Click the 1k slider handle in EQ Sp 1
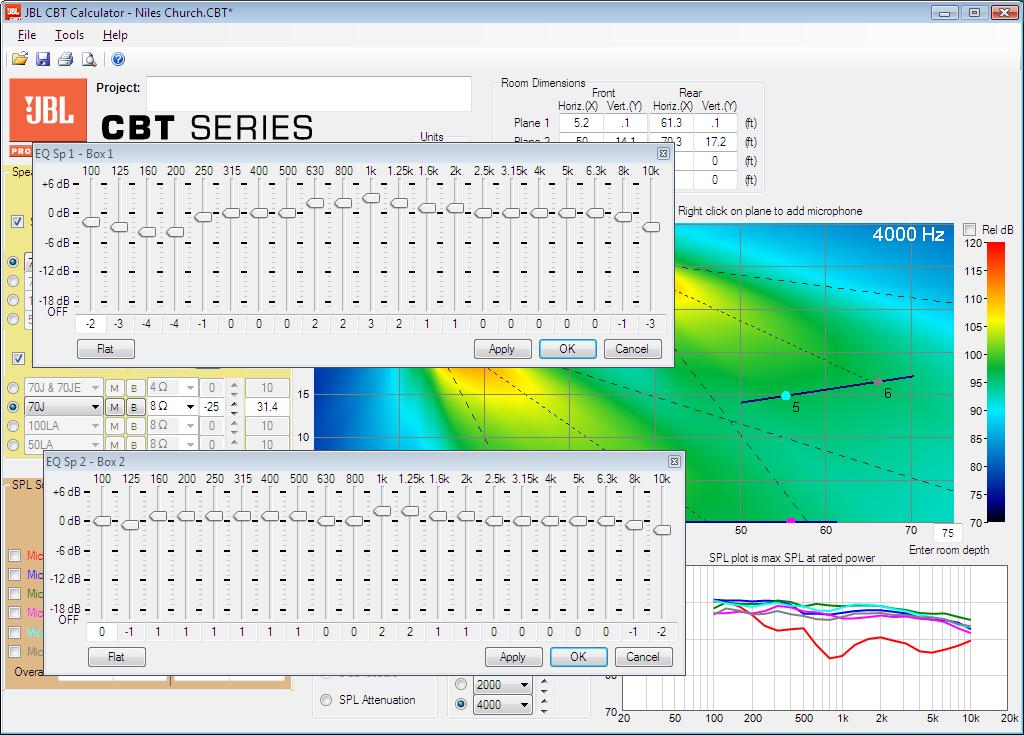Screen dimensions: 1024x735 pyautogui.click(x=371, y=198)
